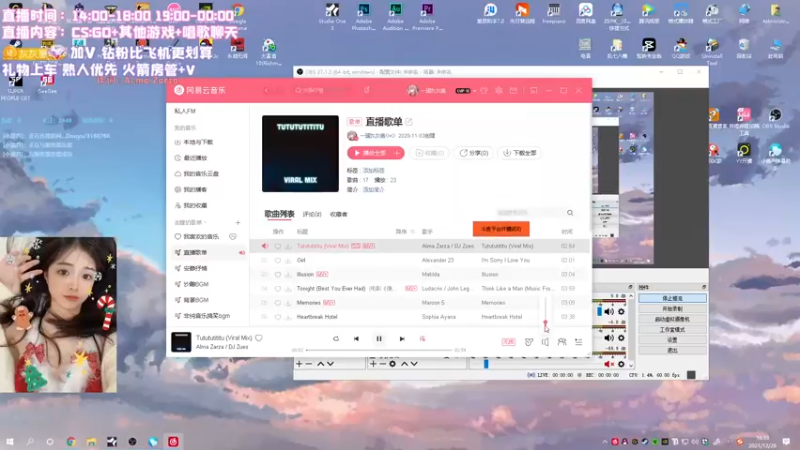
Task: Open the listen-together icon in player bar
Action: tap(562, 342)
